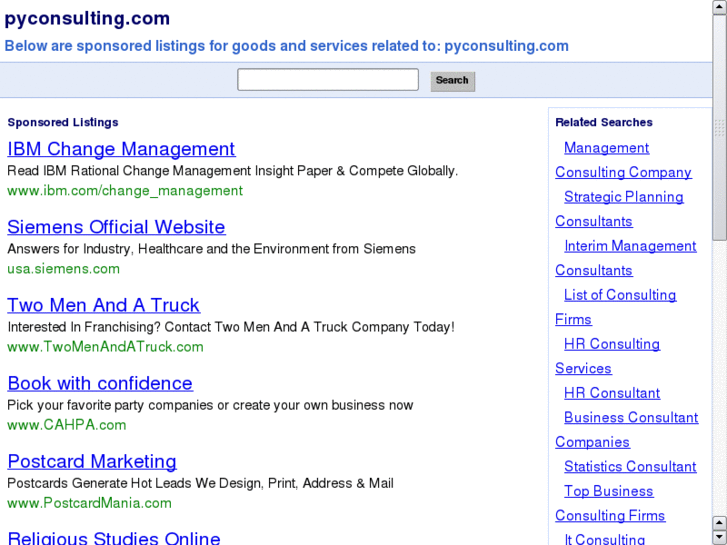The image size is (727, 545).
Task: Open the Religious Studies Online listing
Action: point(114,538)
